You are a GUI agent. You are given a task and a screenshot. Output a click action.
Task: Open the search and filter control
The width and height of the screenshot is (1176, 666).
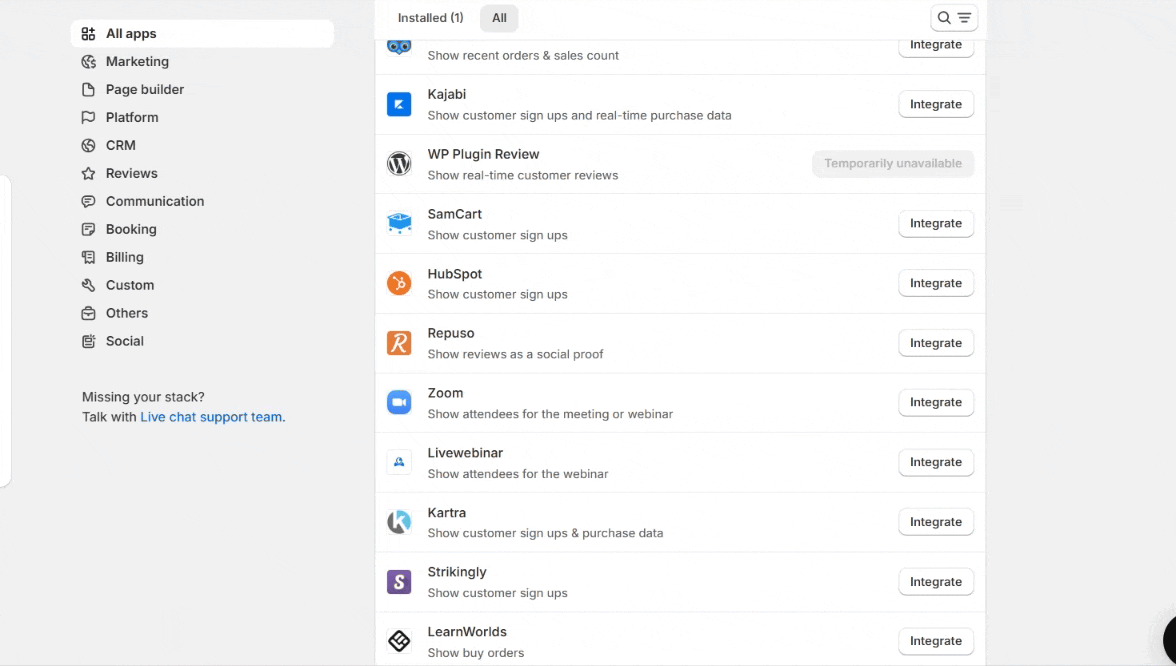953,18
